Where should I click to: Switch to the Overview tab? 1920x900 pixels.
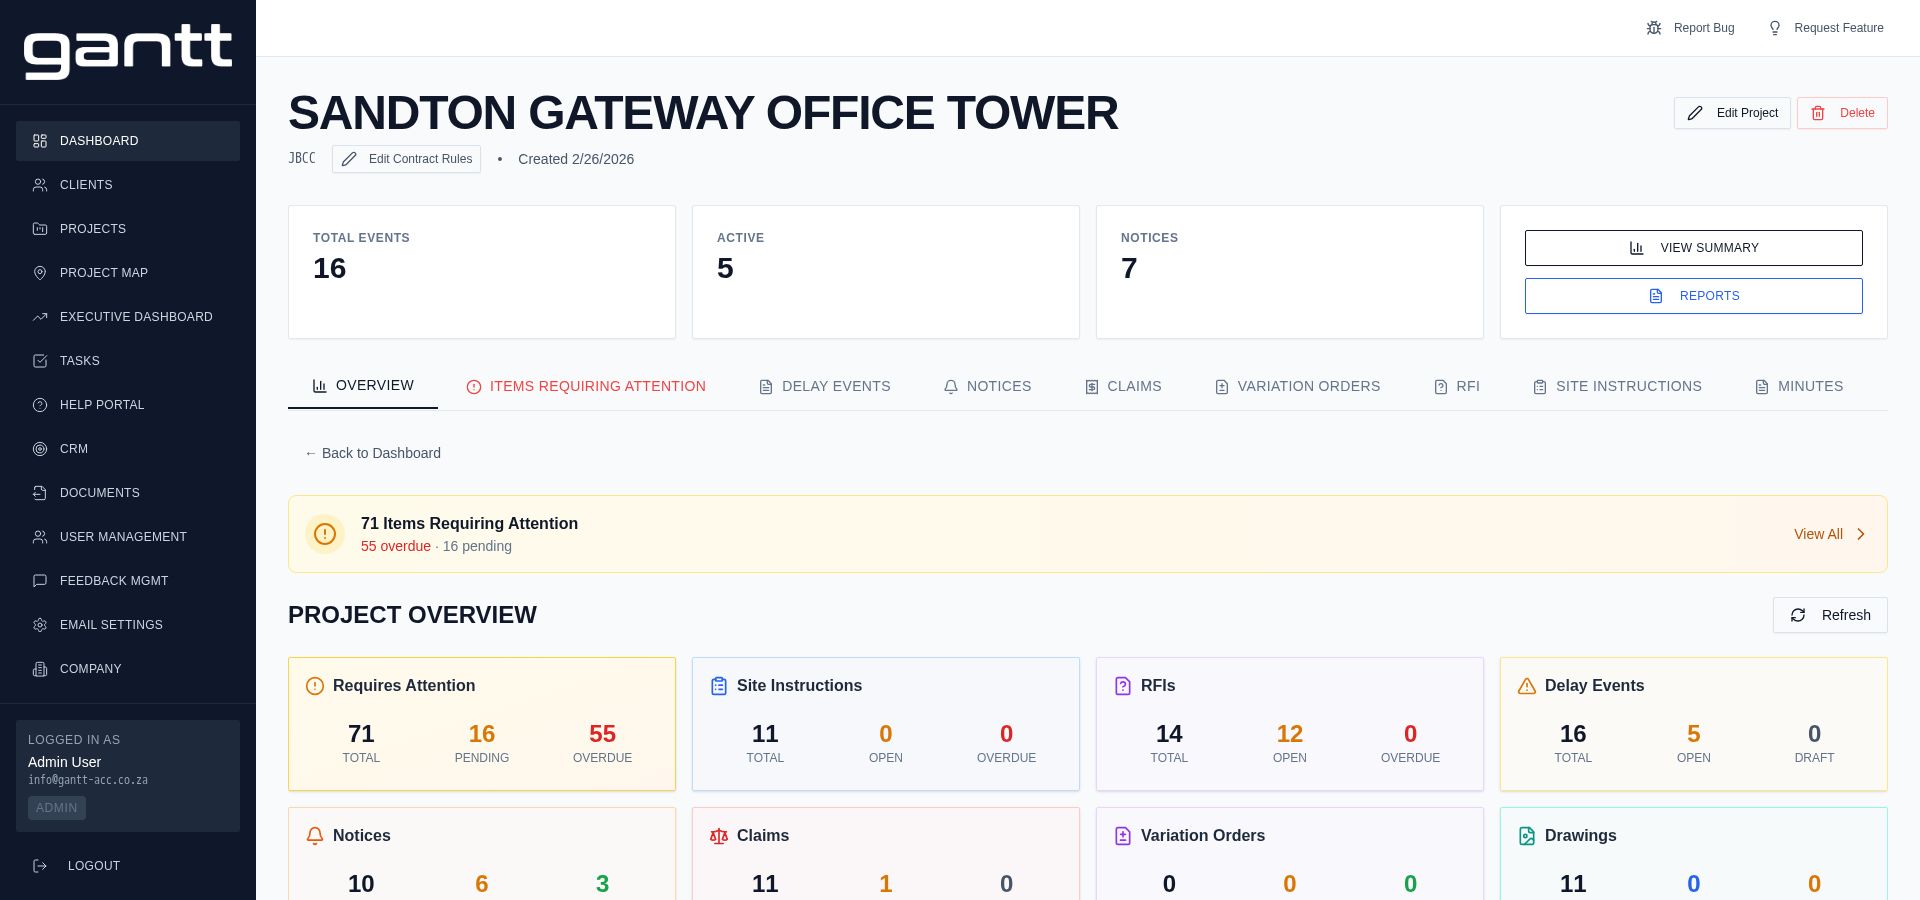(363, 386)
